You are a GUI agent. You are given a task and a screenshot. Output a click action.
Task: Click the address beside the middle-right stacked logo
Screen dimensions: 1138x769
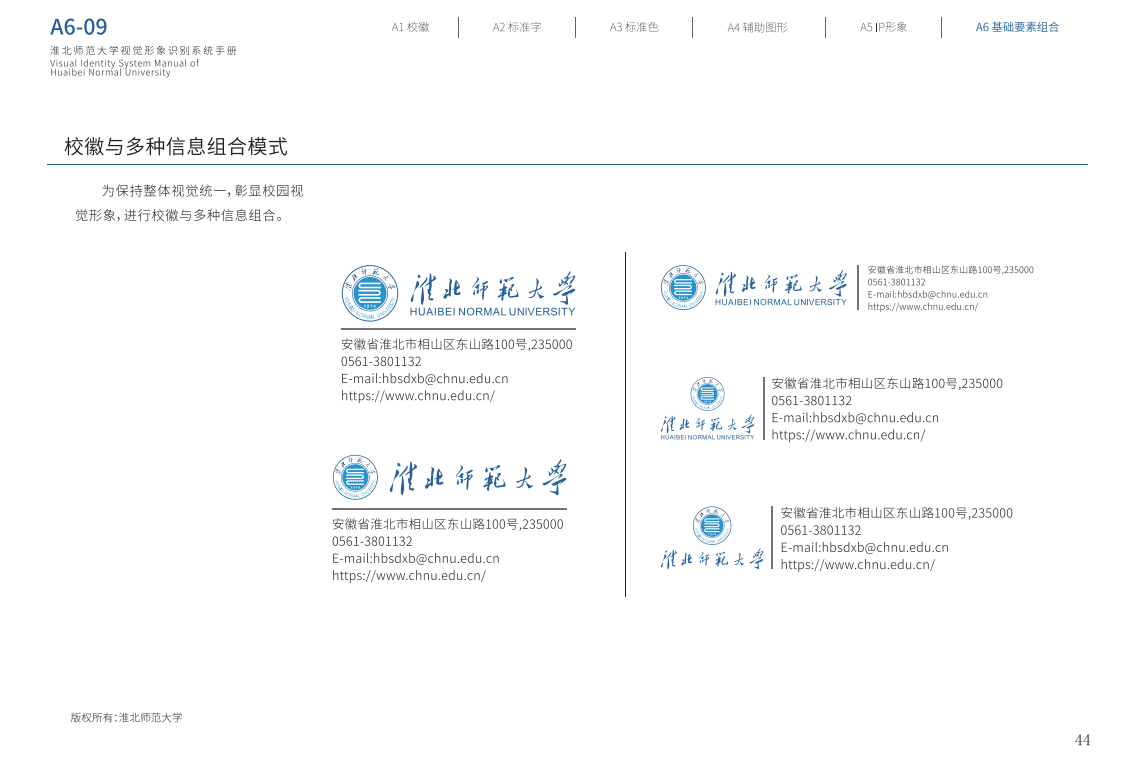click(x=887, y=384)
